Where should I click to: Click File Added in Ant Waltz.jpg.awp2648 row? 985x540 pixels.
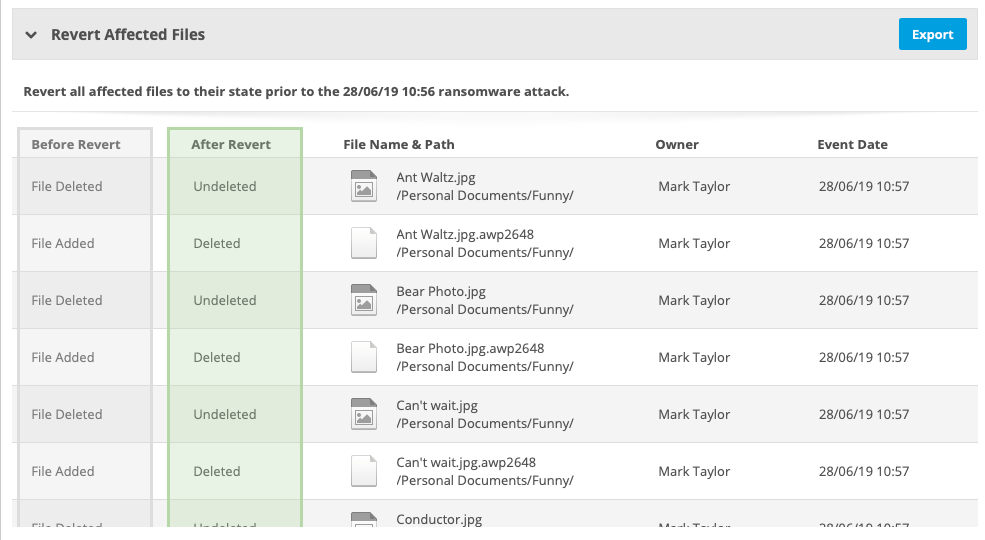(x=63, y=243)
